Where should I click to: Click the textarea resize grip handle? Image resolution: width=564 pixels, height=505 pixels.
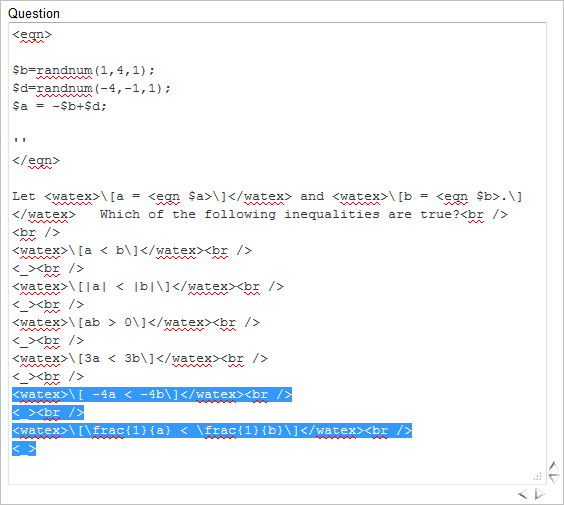[538, 477]
